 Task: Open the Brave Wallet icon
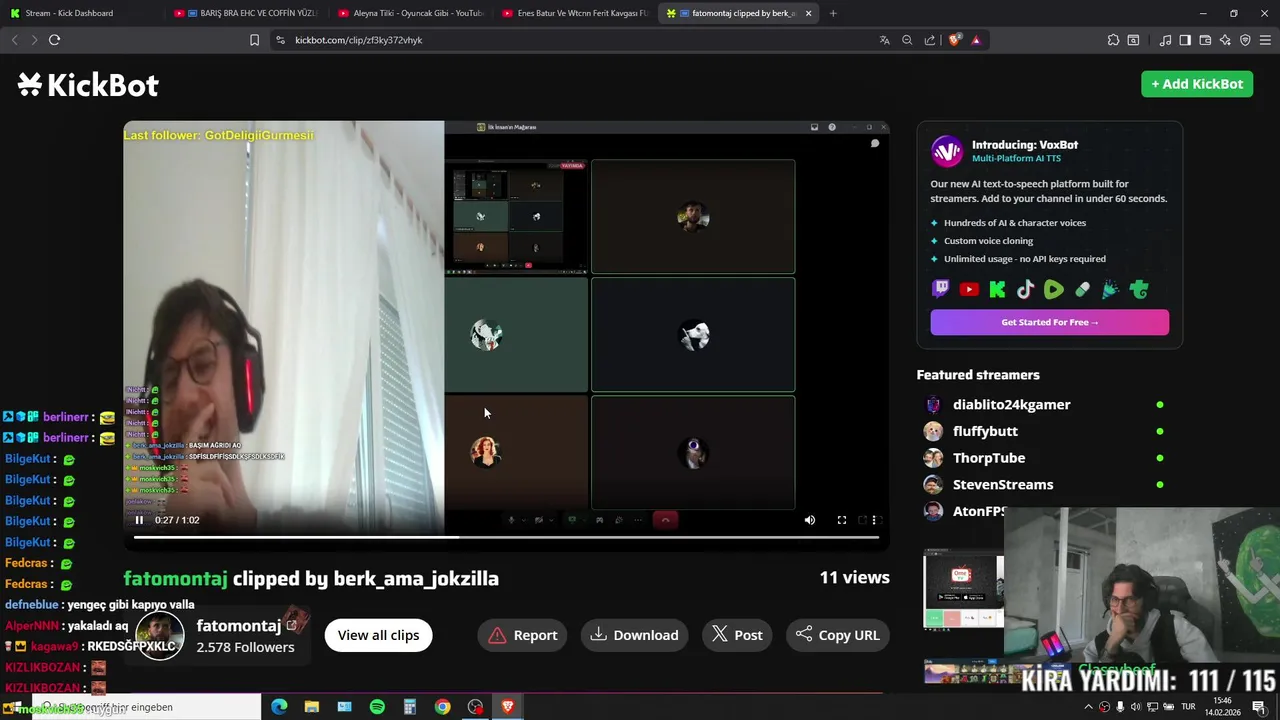1205,40
